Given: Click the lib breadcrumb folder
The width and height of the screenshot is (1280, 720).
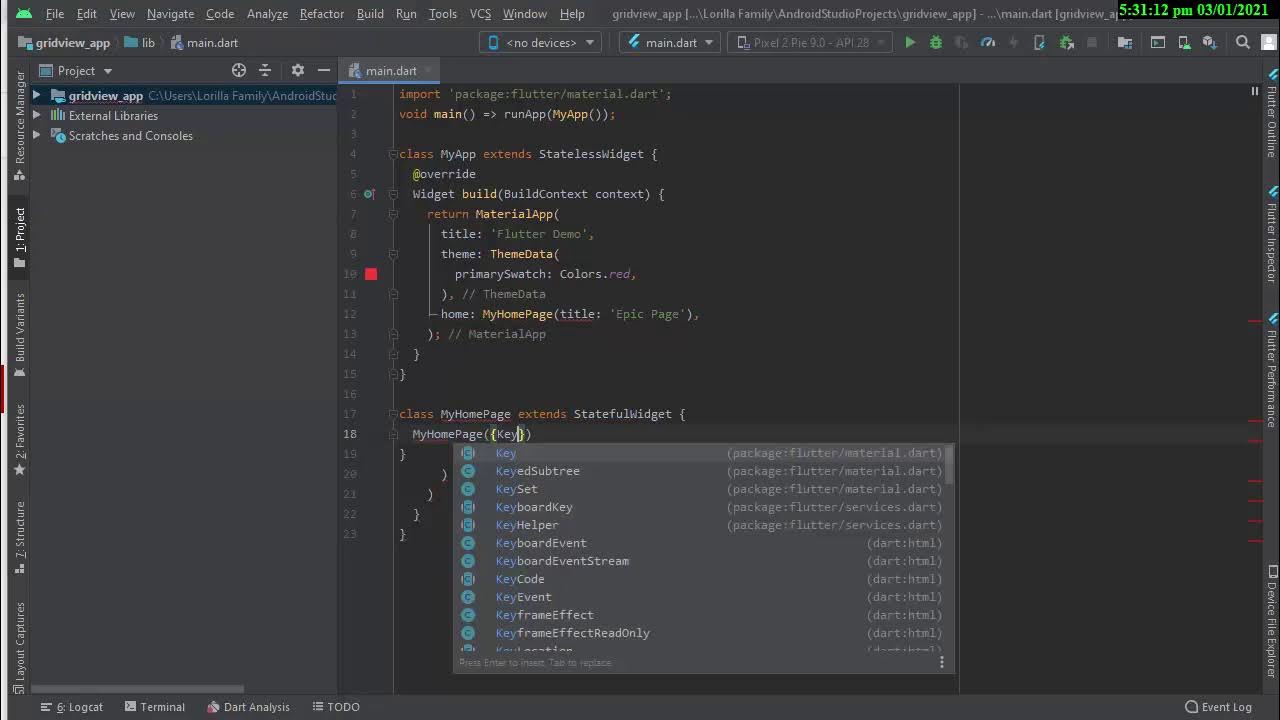Looking at the screenshot, I should click(139, 43).
